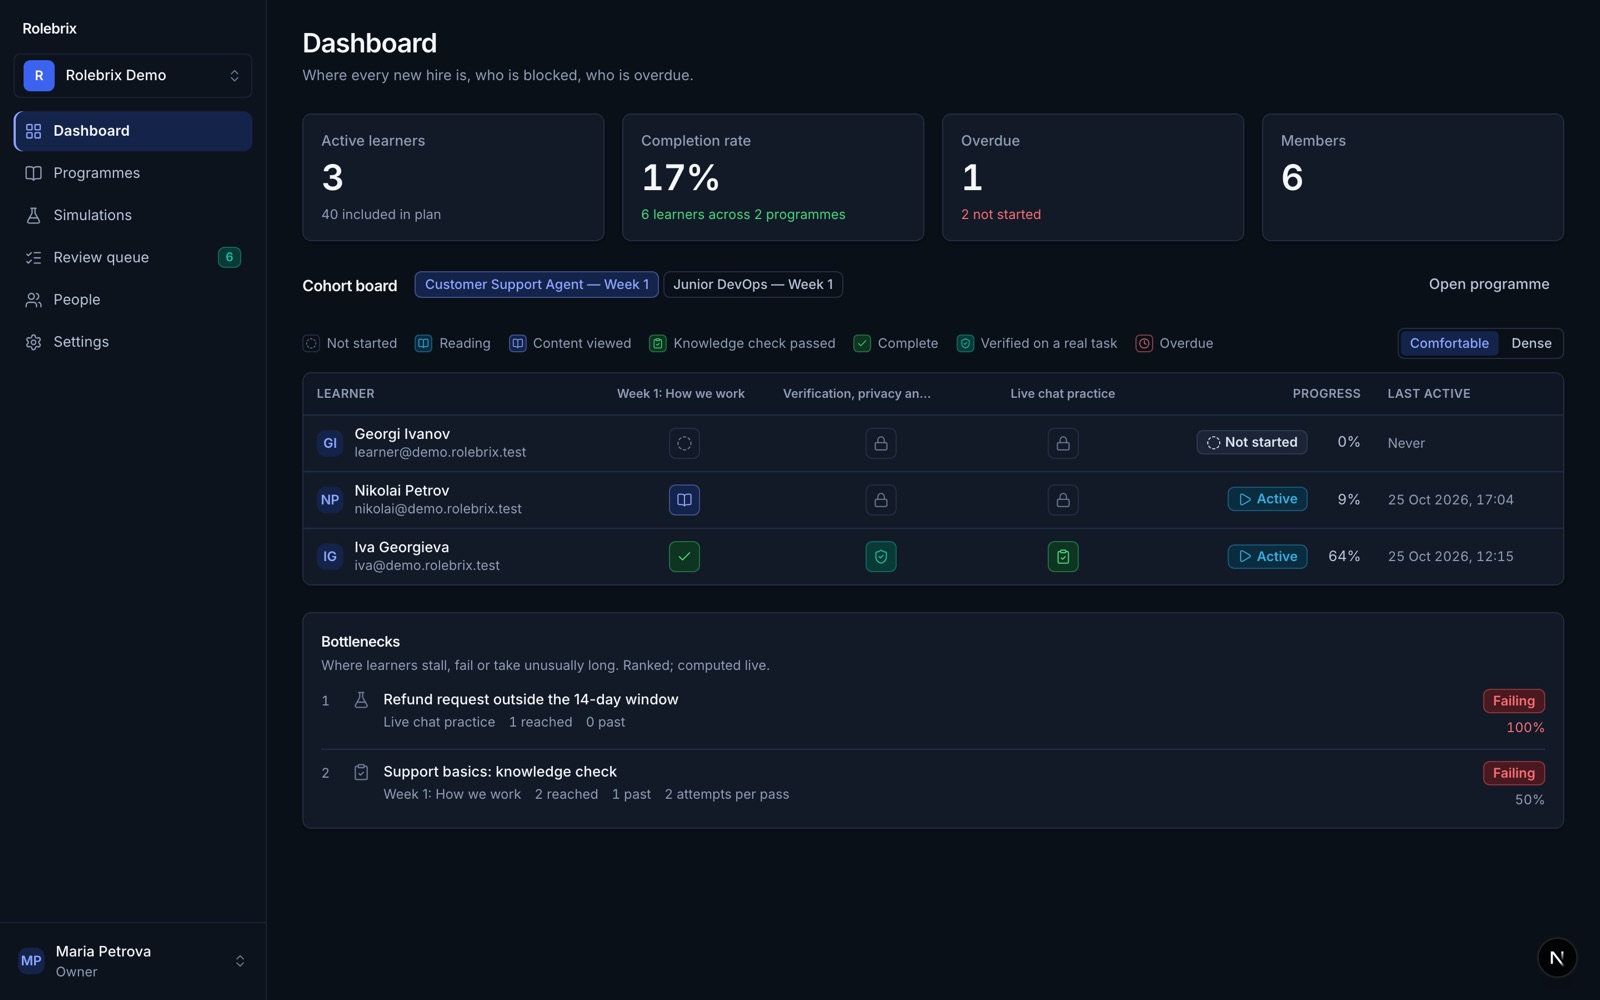Click Georgi Ivanov's locked Live chat practice icon
Viewport: 1600px width, 1000px height.
coord(1063,443)
